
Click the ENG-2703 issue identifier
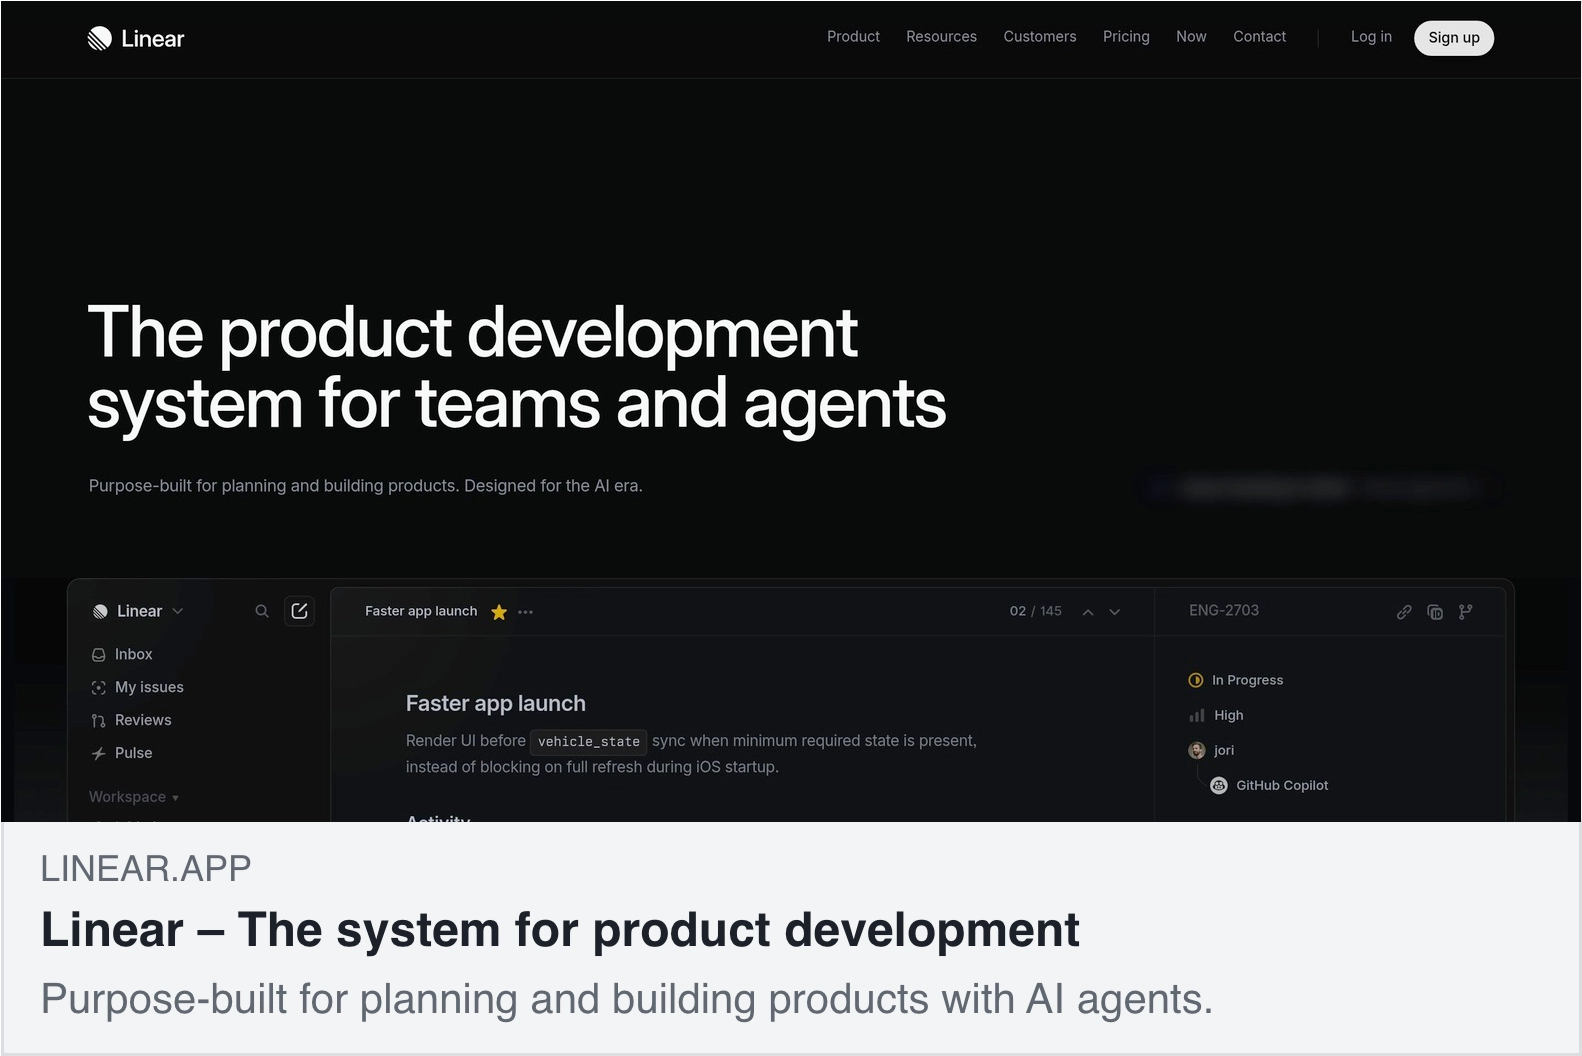[x=1224, y=611]
